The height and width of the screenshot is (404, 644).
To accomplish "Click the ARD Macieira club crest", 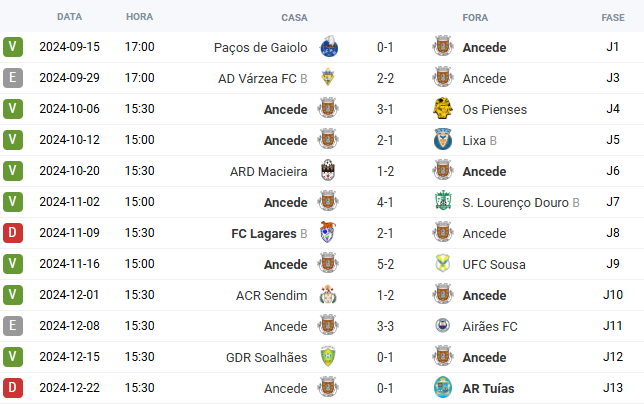I will point(328,170).
